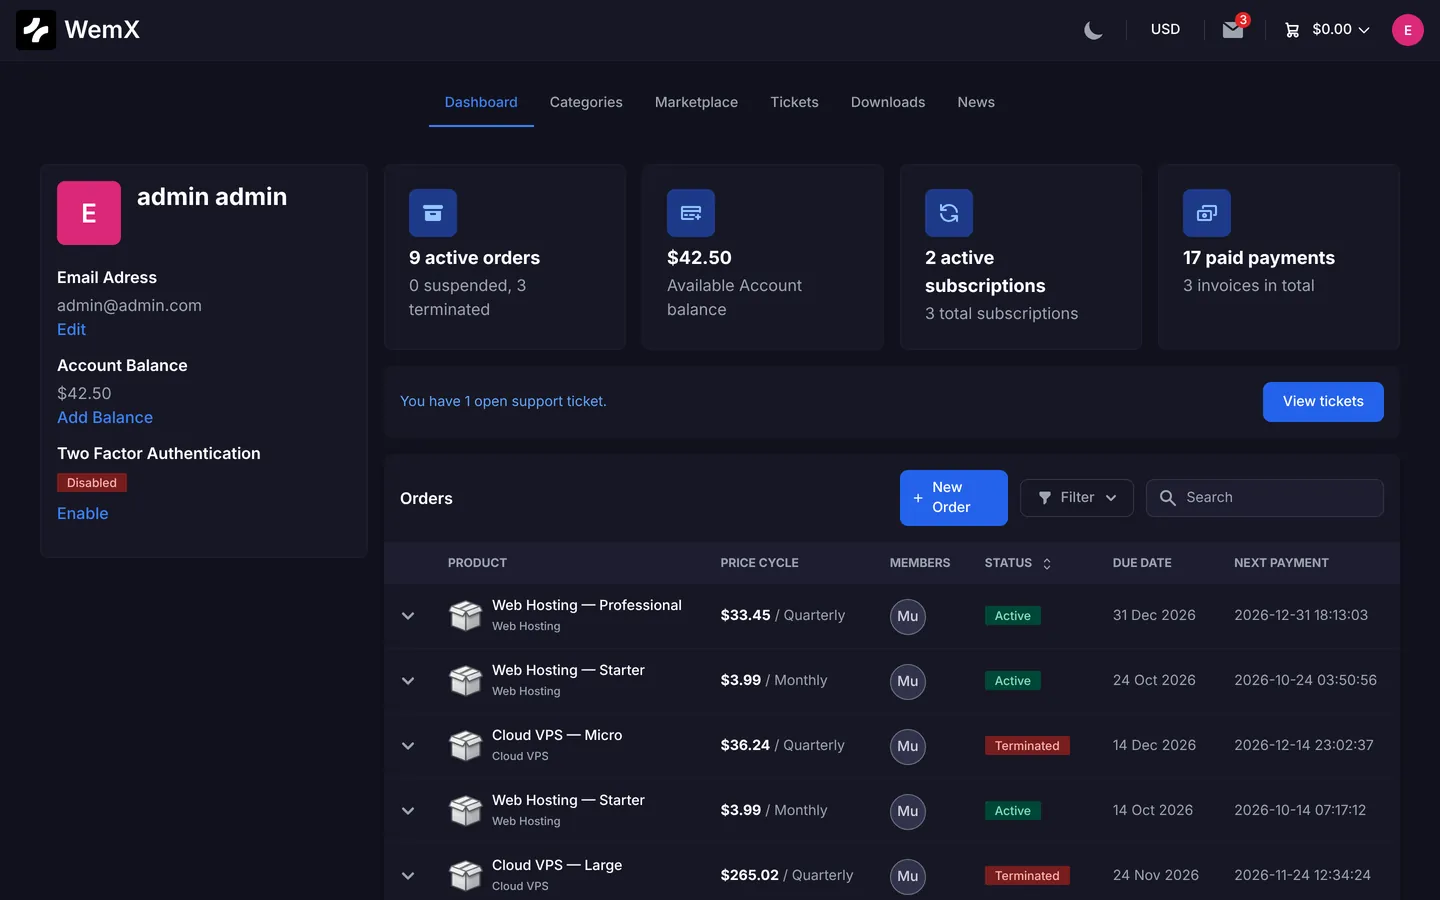1440x900 pixels.
Task: Click the Add Balance link
Action: [105, 418]
